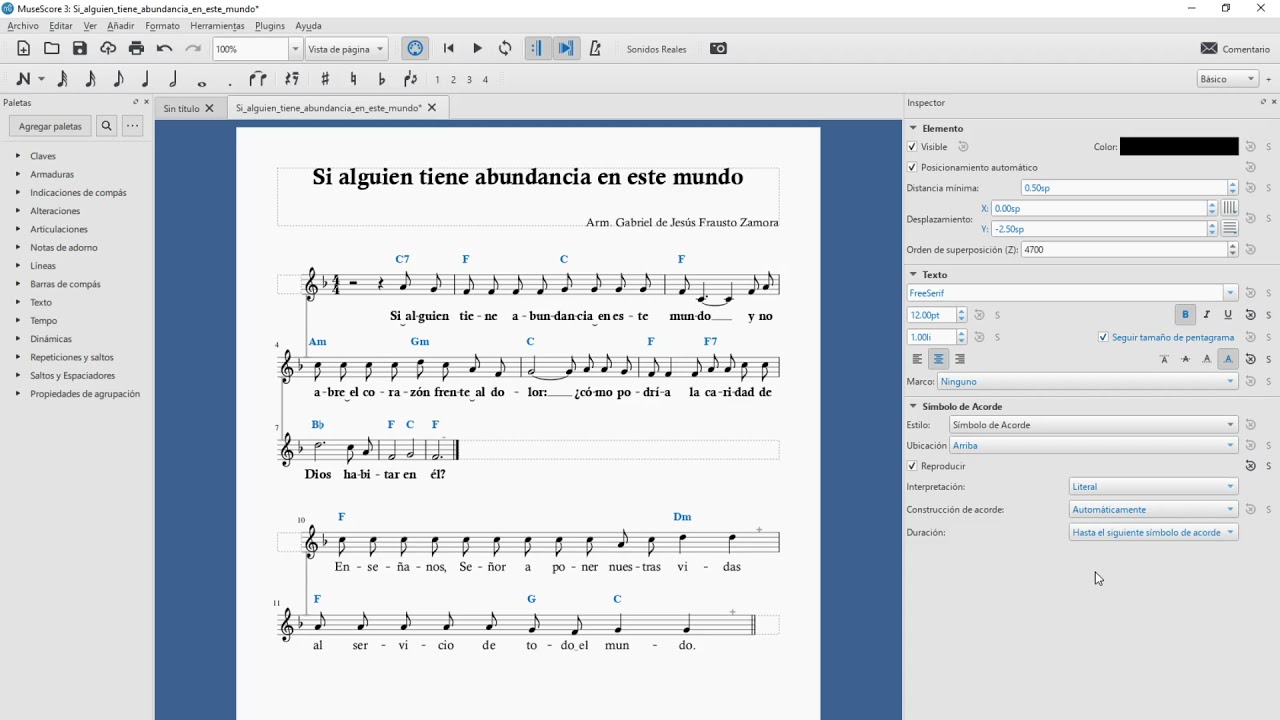1280x720 pixels.
Task: Open the Archivo menu
Action: 22,26
